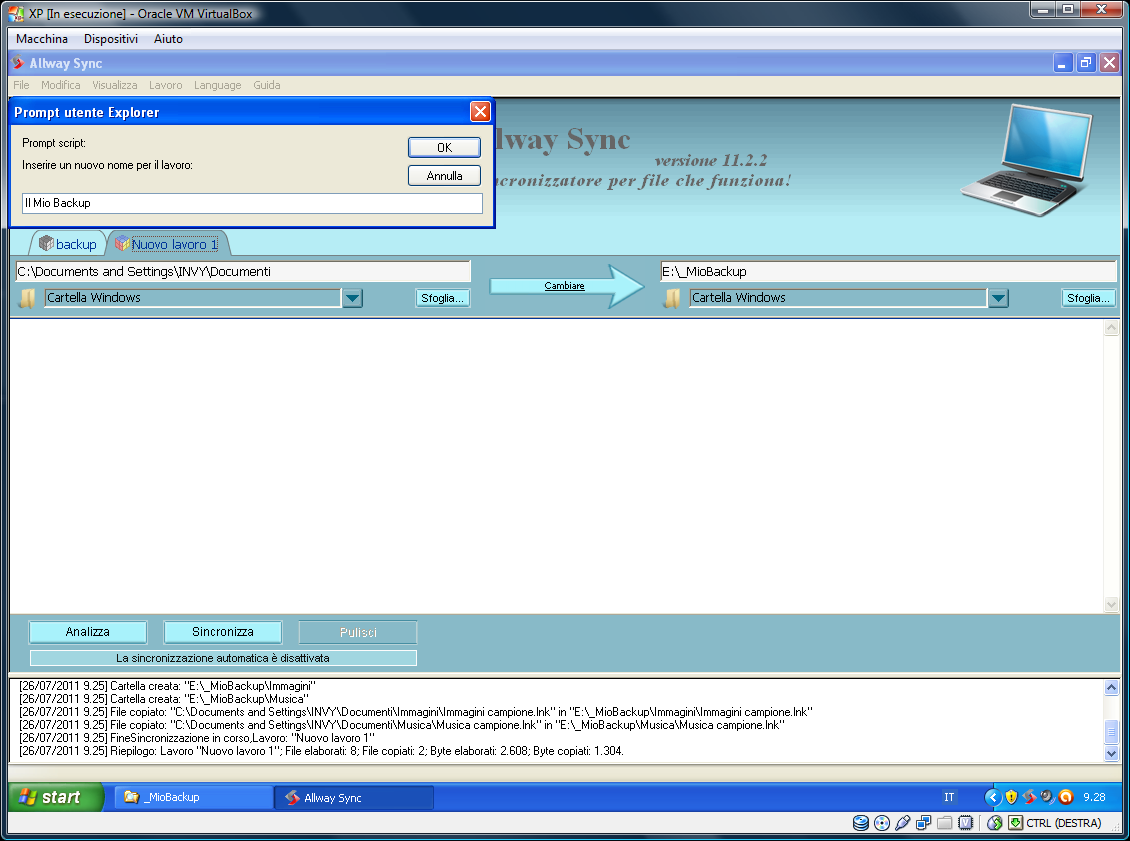Screen dimensions: 1130x841
Task: Click up arrow of the log panel scrollbar
Action: 1111,688
